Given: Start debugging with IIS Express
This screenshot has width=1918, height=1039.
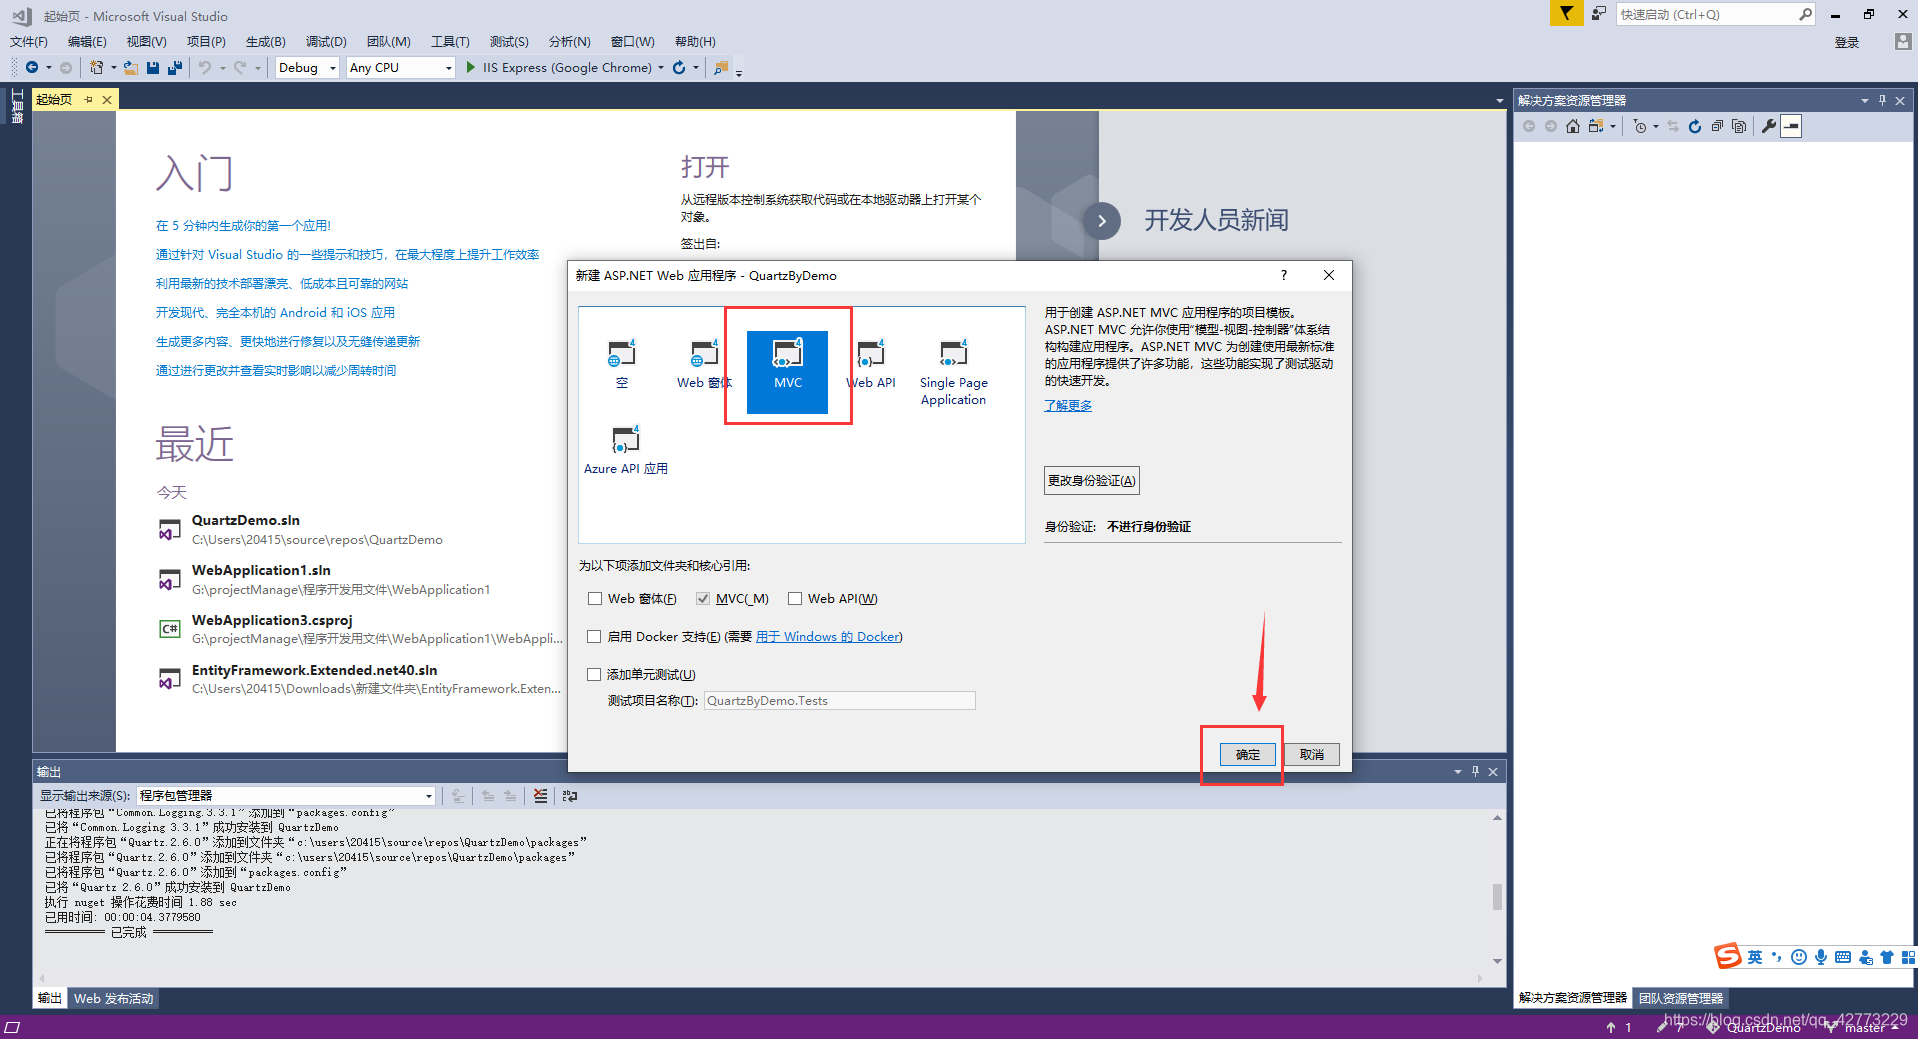Looking at the screenshot, I should (558, 67).
